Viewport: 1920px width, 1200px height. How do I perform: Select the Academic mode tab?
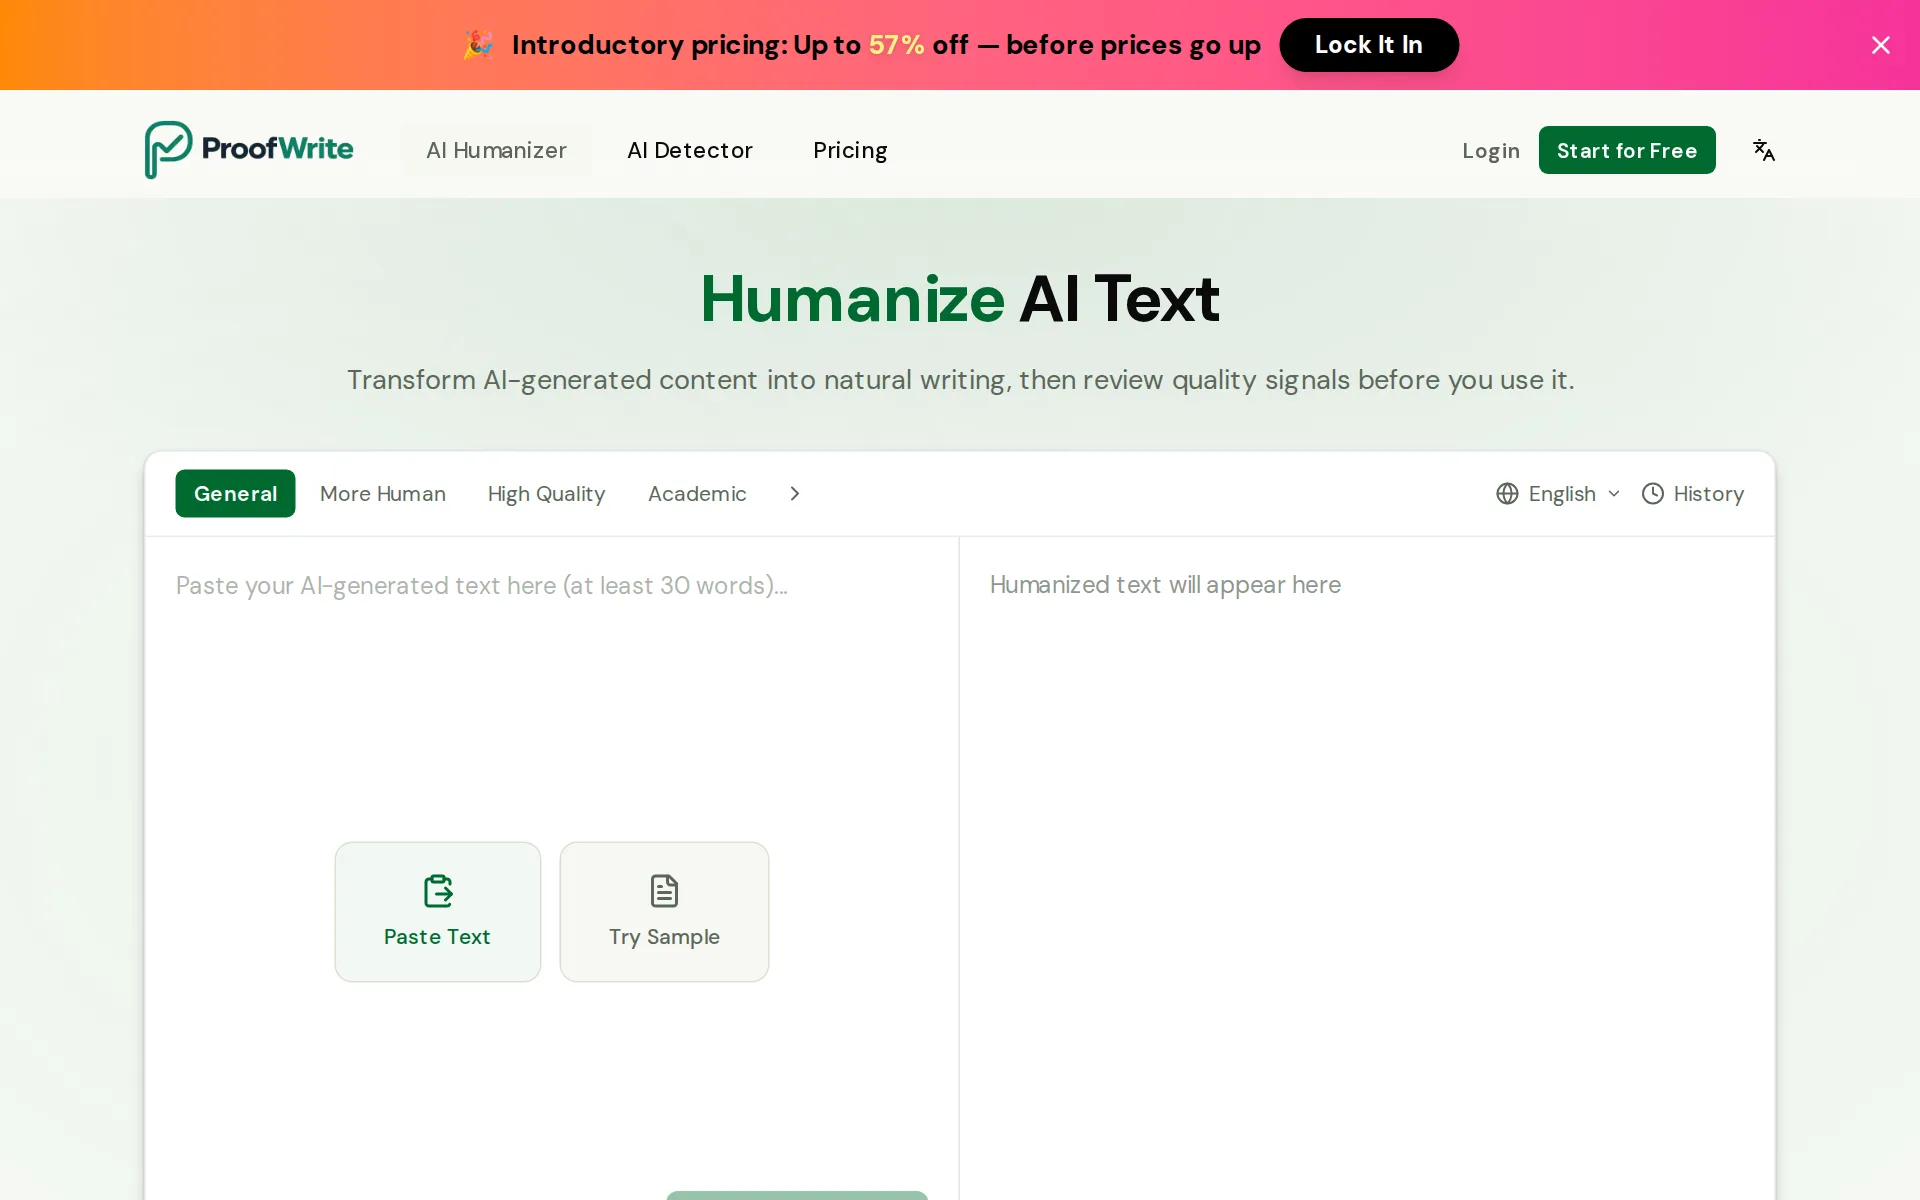[x=697, y=493]
